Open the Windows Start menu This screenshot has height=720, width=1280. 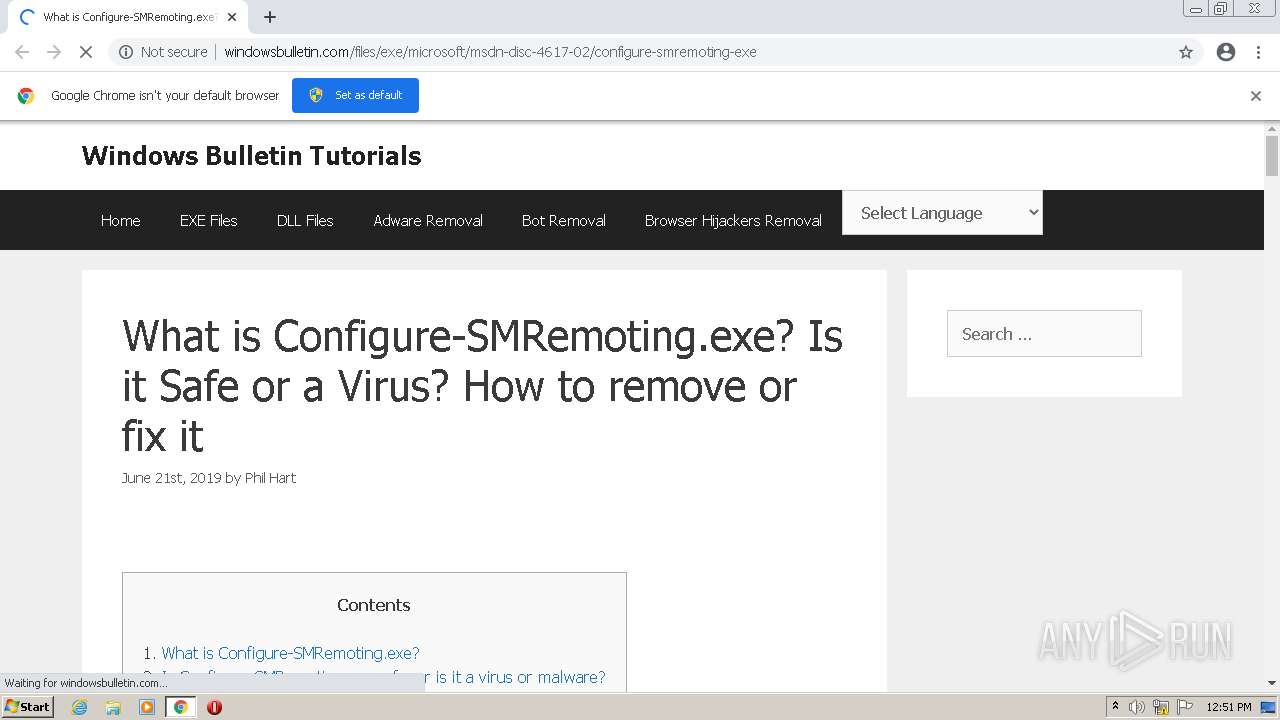coord(28,706)
